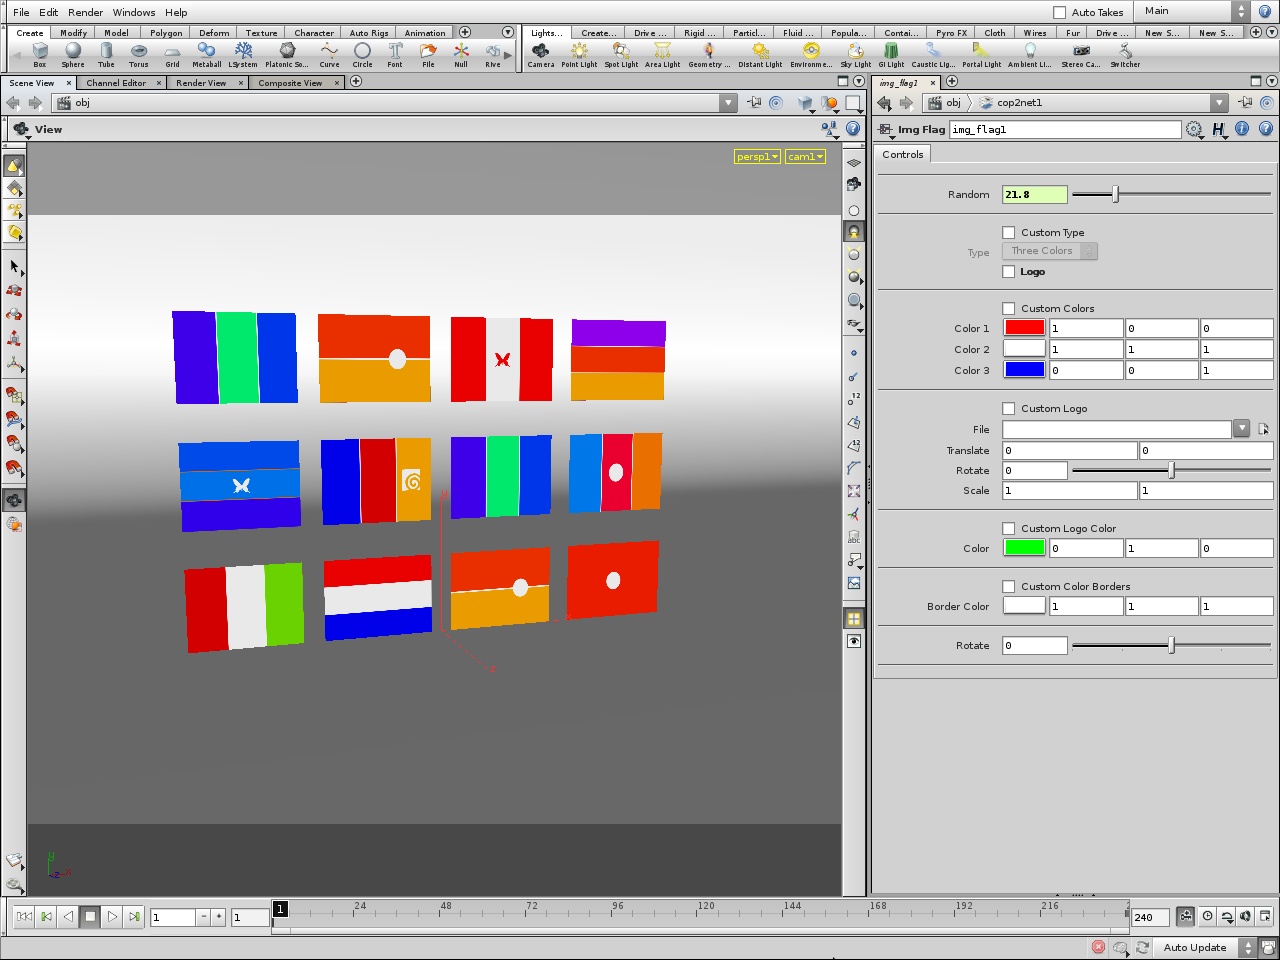Create a Camera using the shelf tool
This screenshot has width=1280, height=960.
click(540, 50)
